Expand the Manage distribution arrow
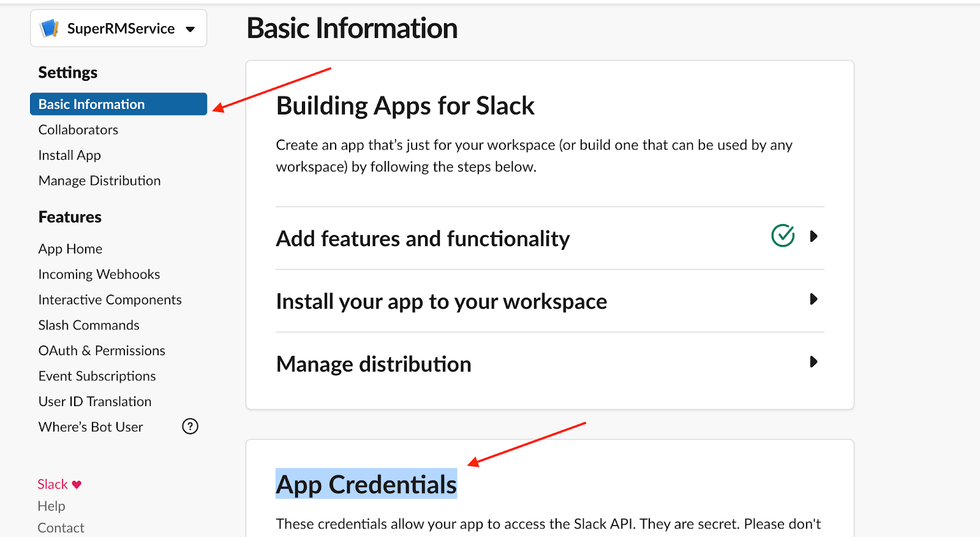The image size is (980, 537). 814,362
